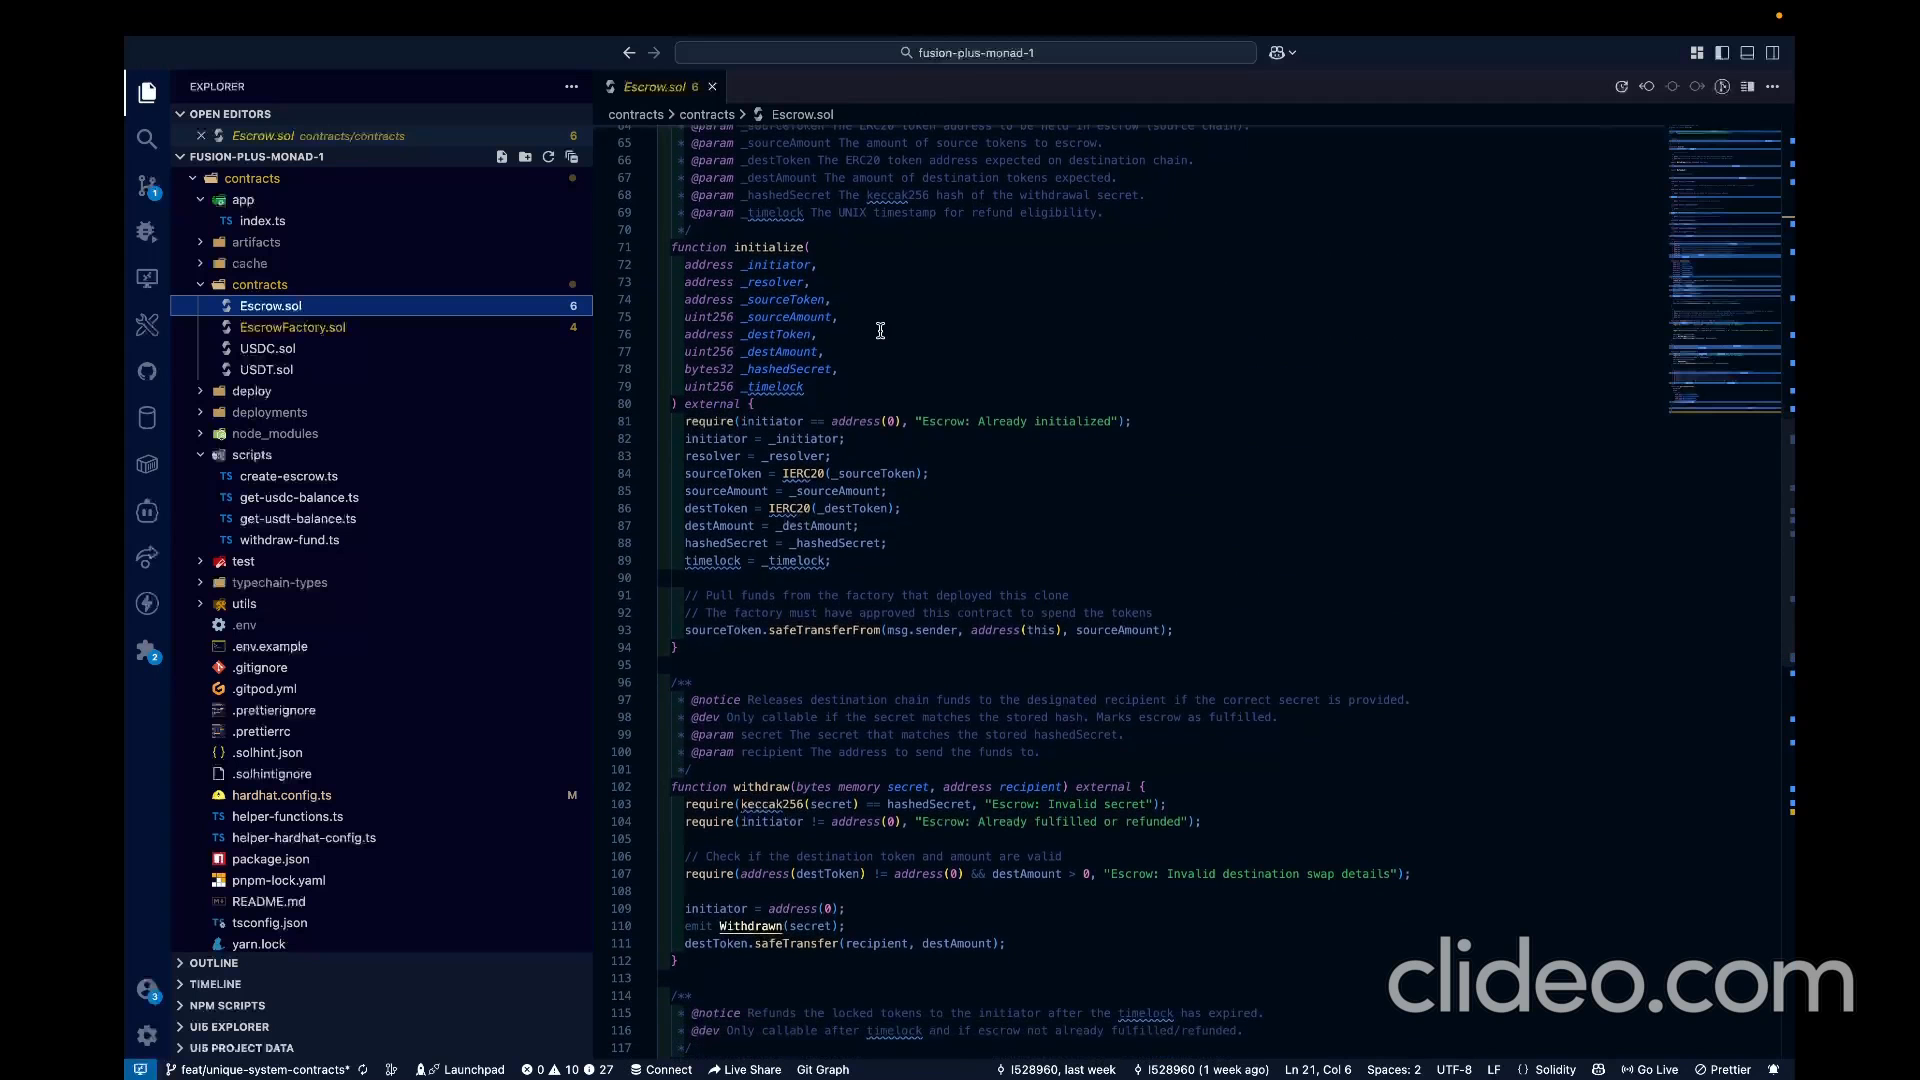Open Git Graph from status bar

[823, 1070]
